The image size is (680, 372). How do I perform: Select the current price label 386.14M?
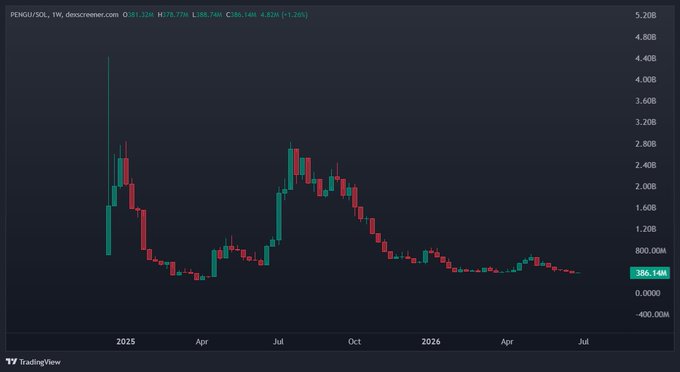[650, 273]
